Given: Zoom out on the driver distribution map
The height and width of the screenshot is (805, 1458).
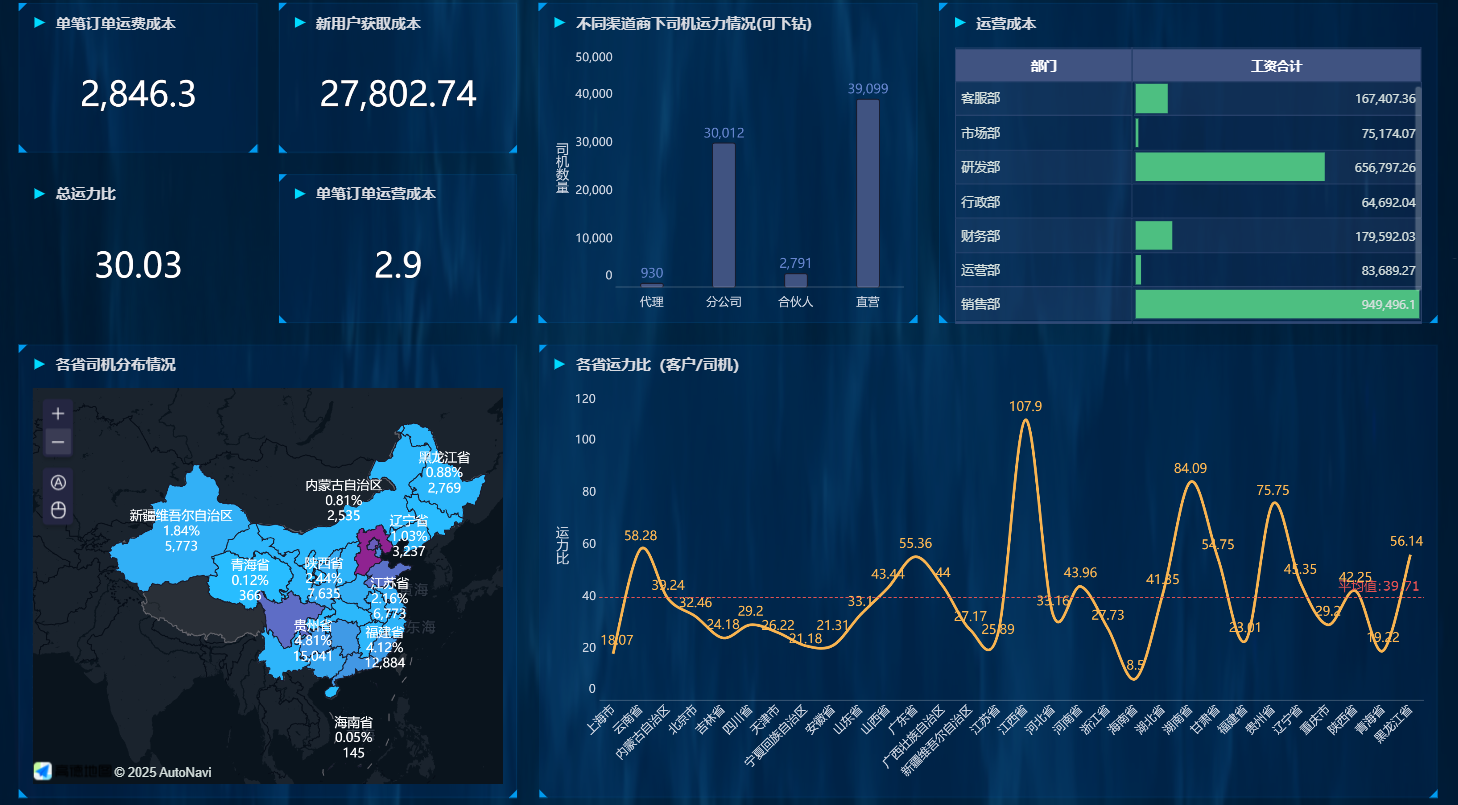Looking at the screenshot, I should [x=58, y=441].
